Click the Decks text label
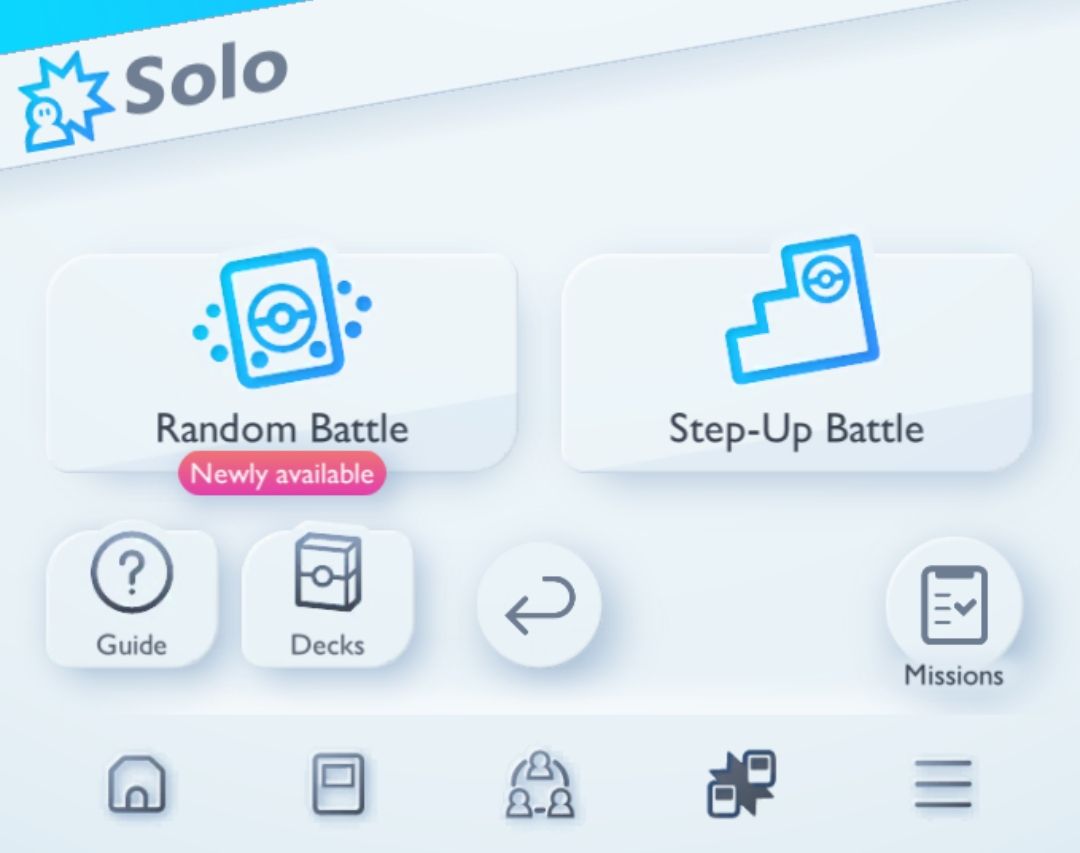 (x=327, y=646)
